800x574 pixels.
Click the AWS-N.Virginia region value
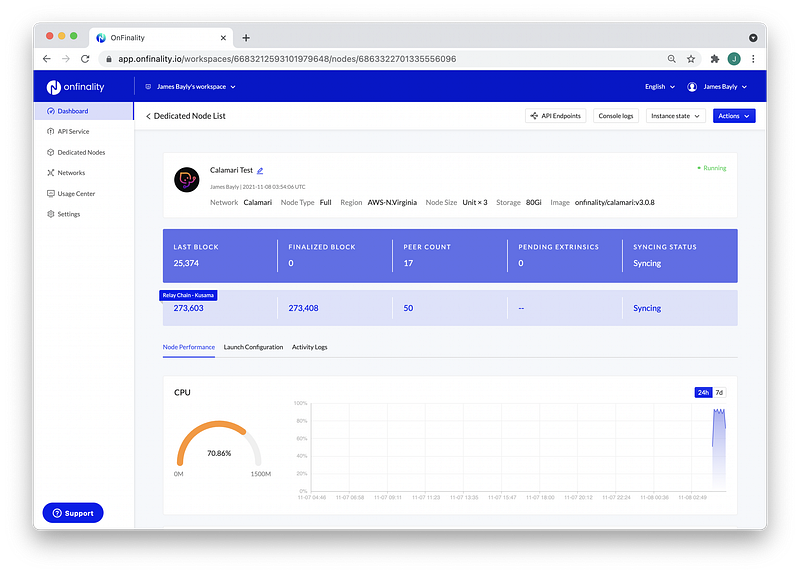click(392, 203)
